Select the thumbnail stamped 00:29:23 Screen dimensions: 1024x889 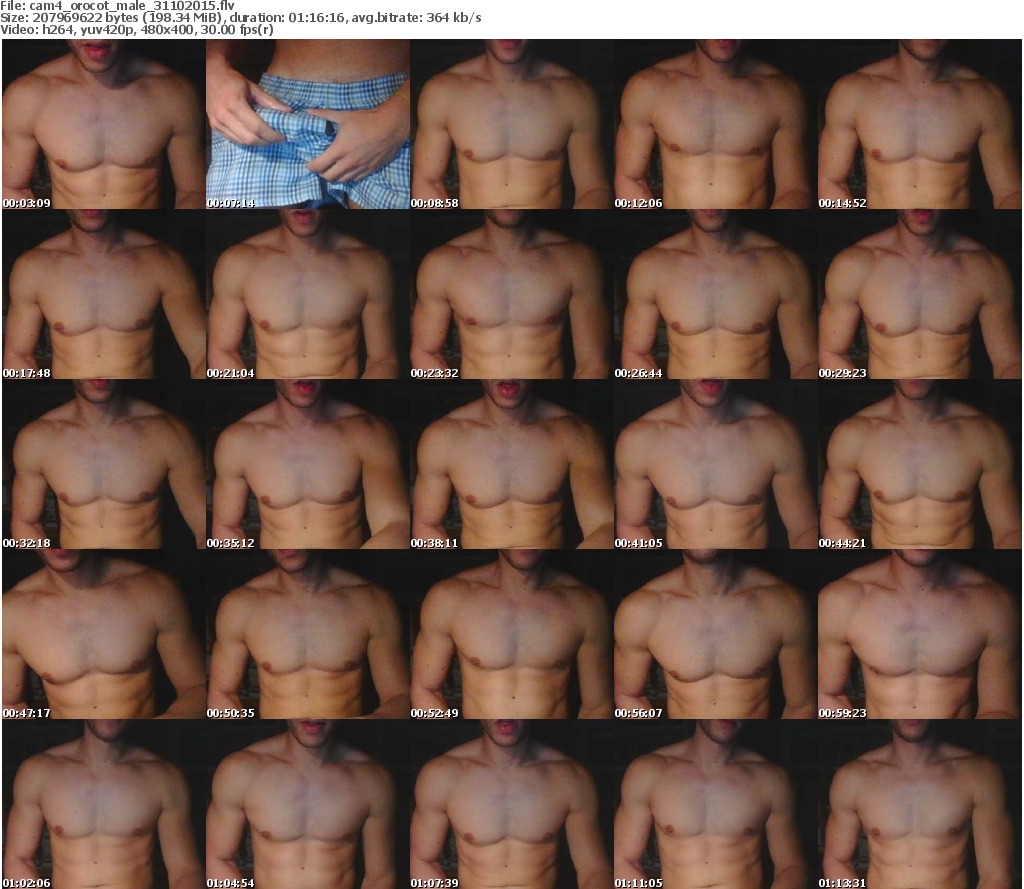[x=920, y=294]
